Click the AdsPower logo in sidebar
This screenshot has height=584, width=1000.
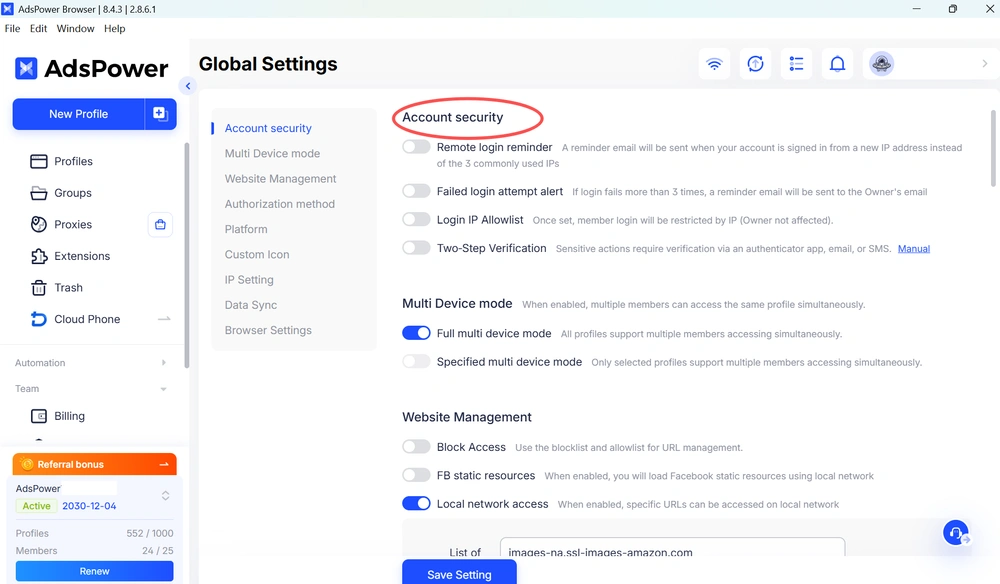click(x=91, y=68)
